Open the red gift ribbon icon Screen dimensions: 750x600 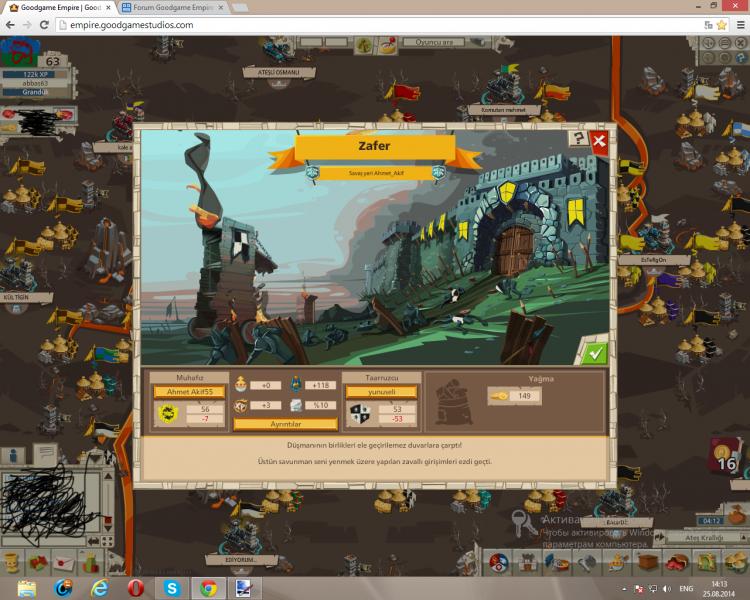(38, 562)
